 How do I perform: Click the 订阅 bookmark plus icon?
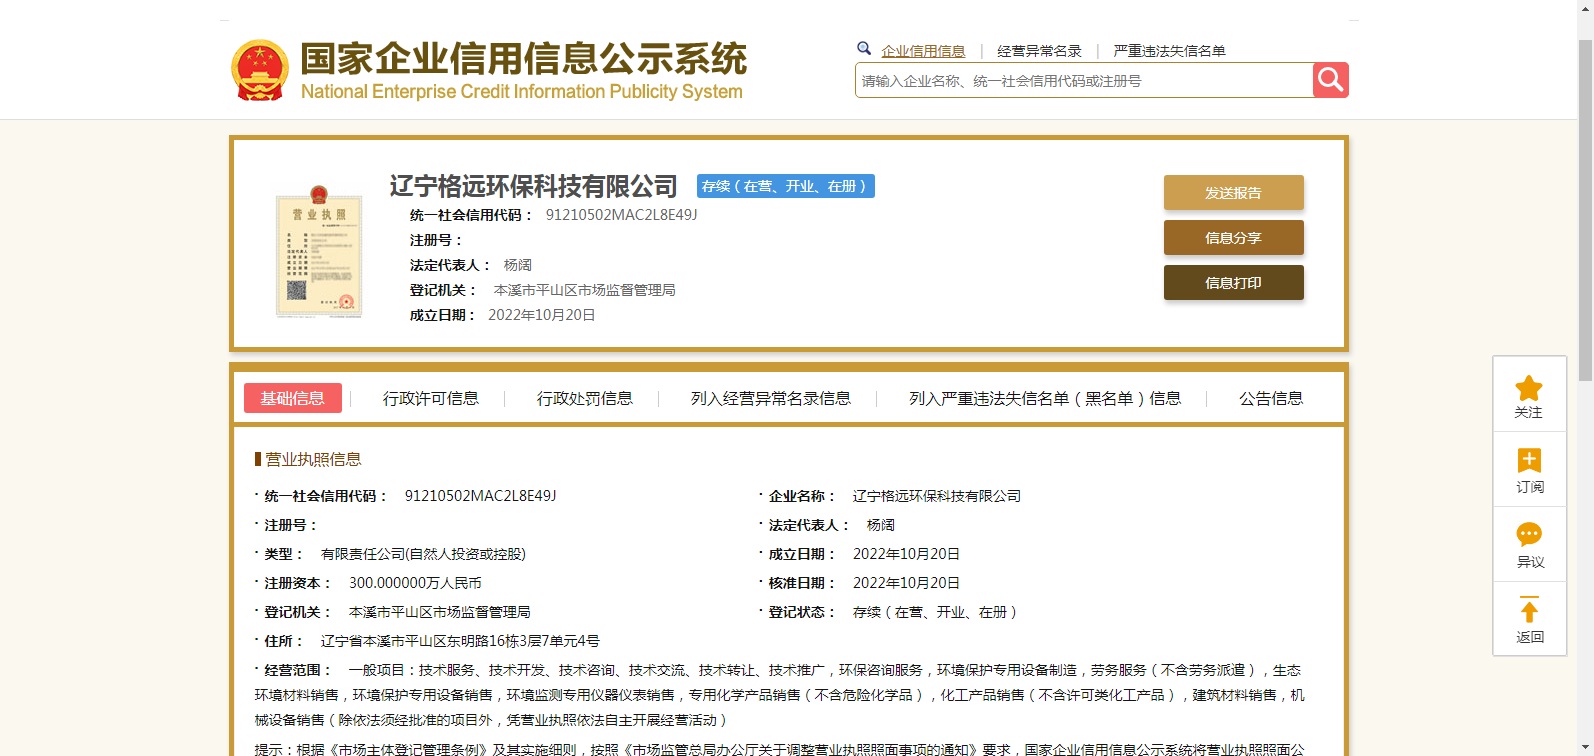[x=1529, y=460]
